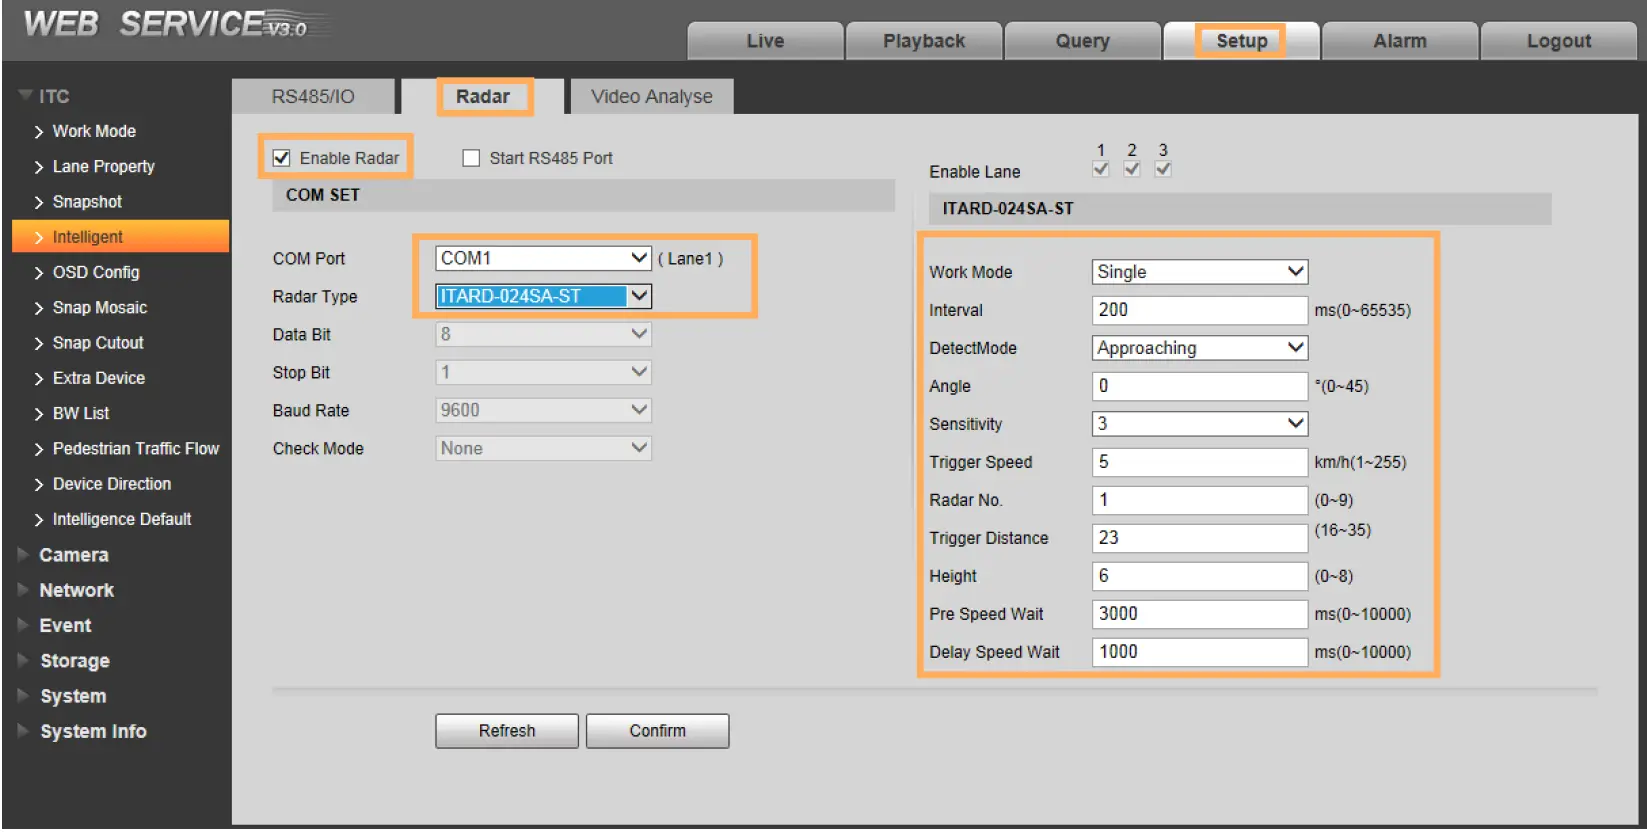Open the DetectMode dropdown

pyautogui.click(x=1200, y=348)
